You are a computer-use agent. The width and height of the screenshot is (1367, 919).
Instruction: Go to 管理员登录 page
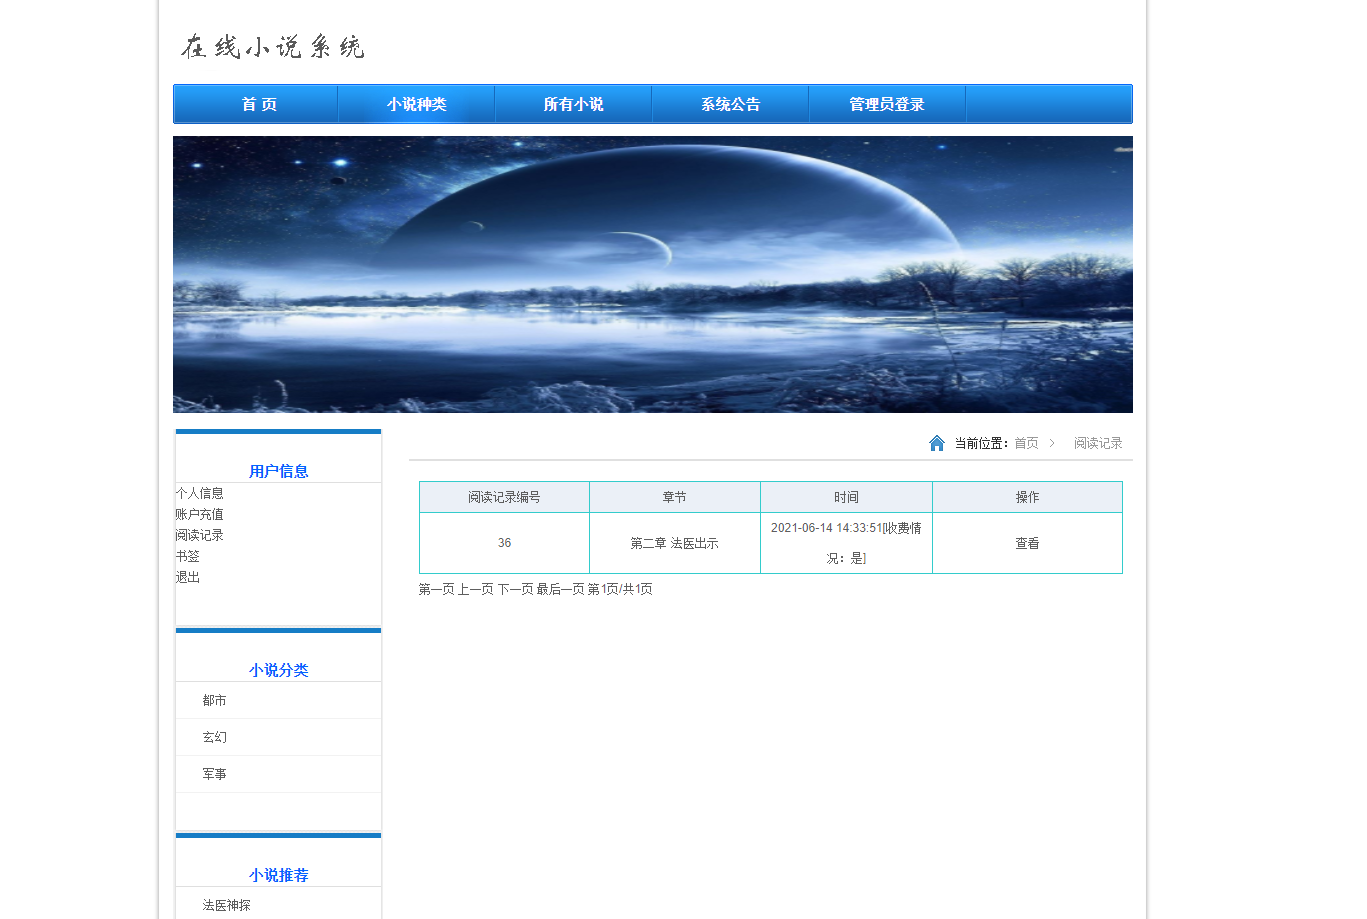tap(886, 103)
